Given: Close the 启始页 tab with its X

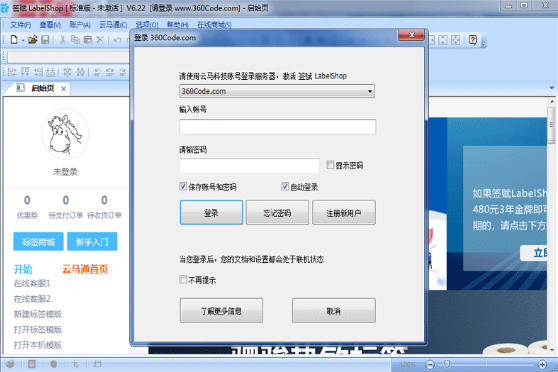Looking at the screenshot, I should tap(63, 89).
